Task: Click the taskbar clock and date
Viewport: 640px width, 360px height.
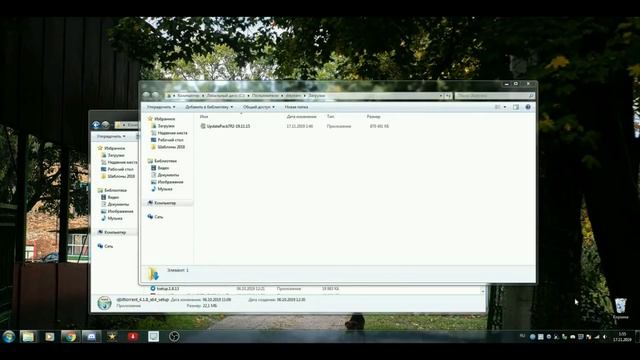Action: 622,337
